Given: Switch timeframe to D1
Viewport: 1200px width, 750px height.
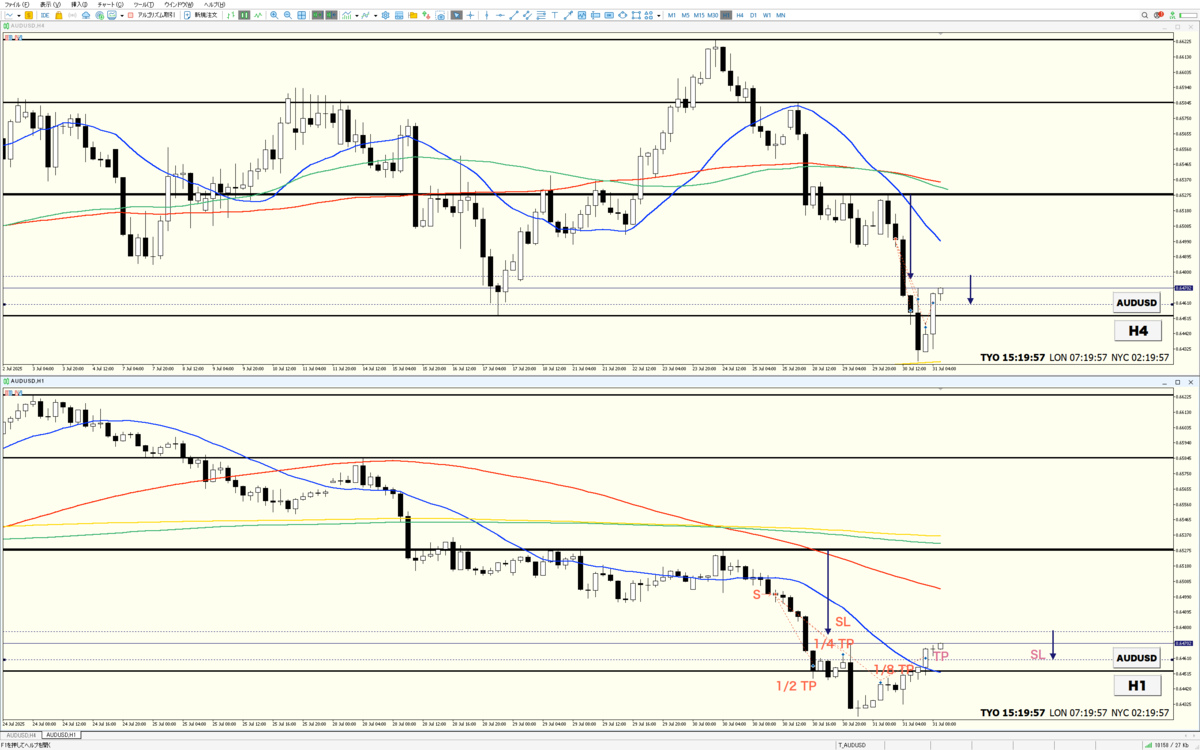Looking at the screenshot, I should pos(753,15).
